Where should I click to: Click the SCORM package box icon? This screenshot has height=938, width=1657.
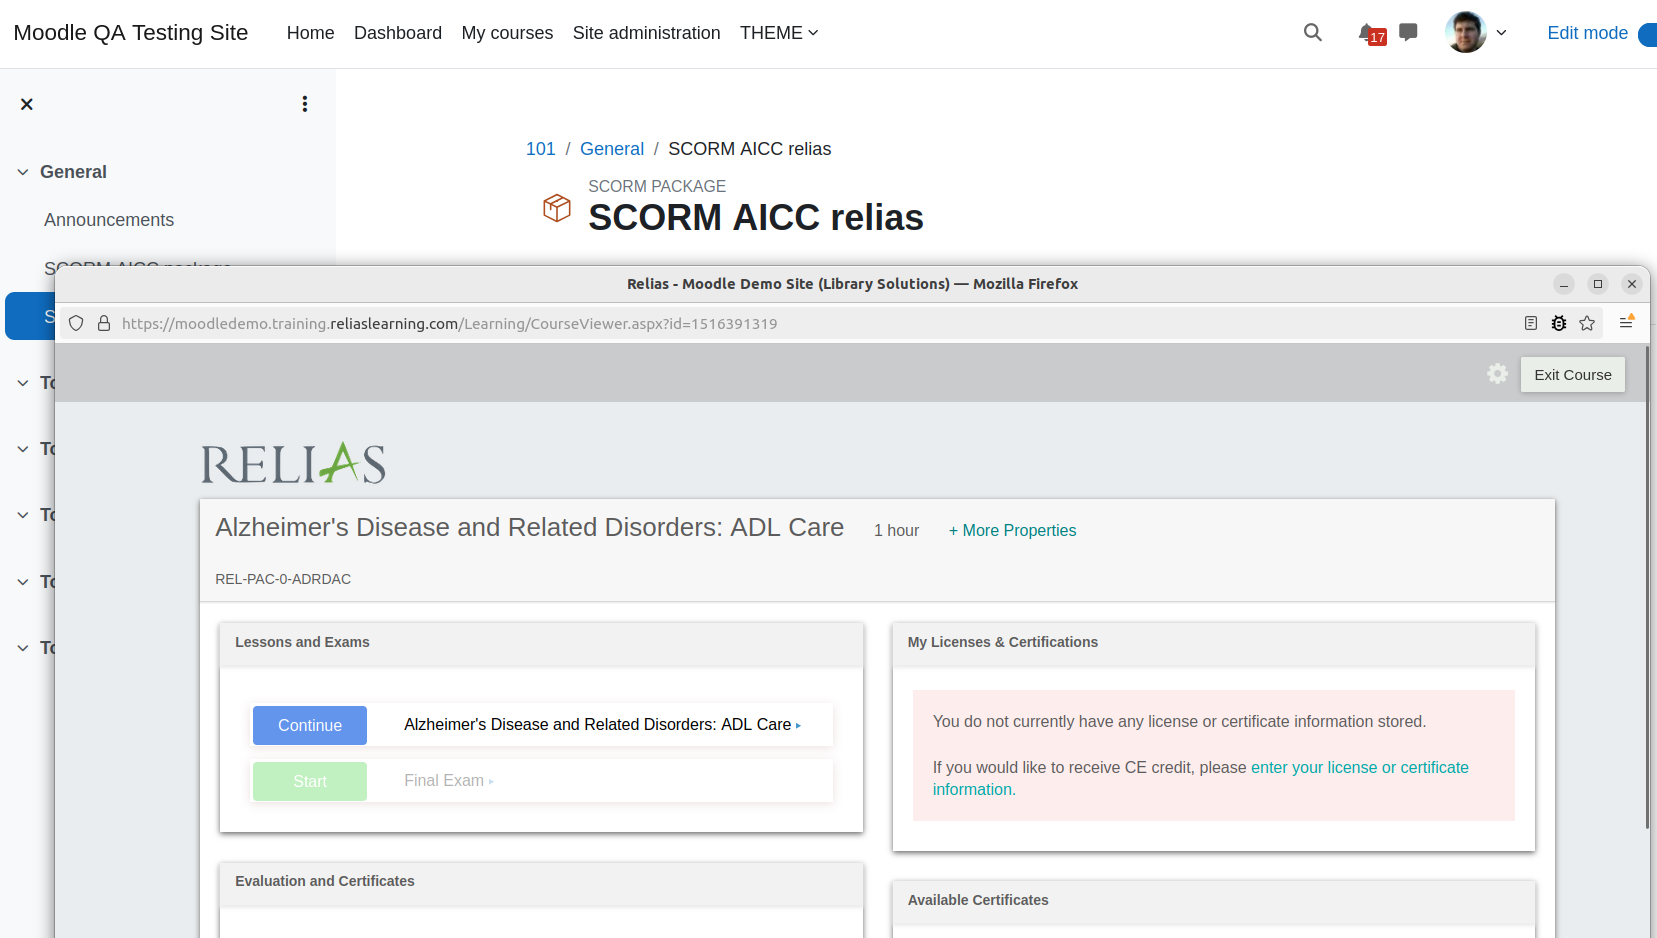(557, 207)
